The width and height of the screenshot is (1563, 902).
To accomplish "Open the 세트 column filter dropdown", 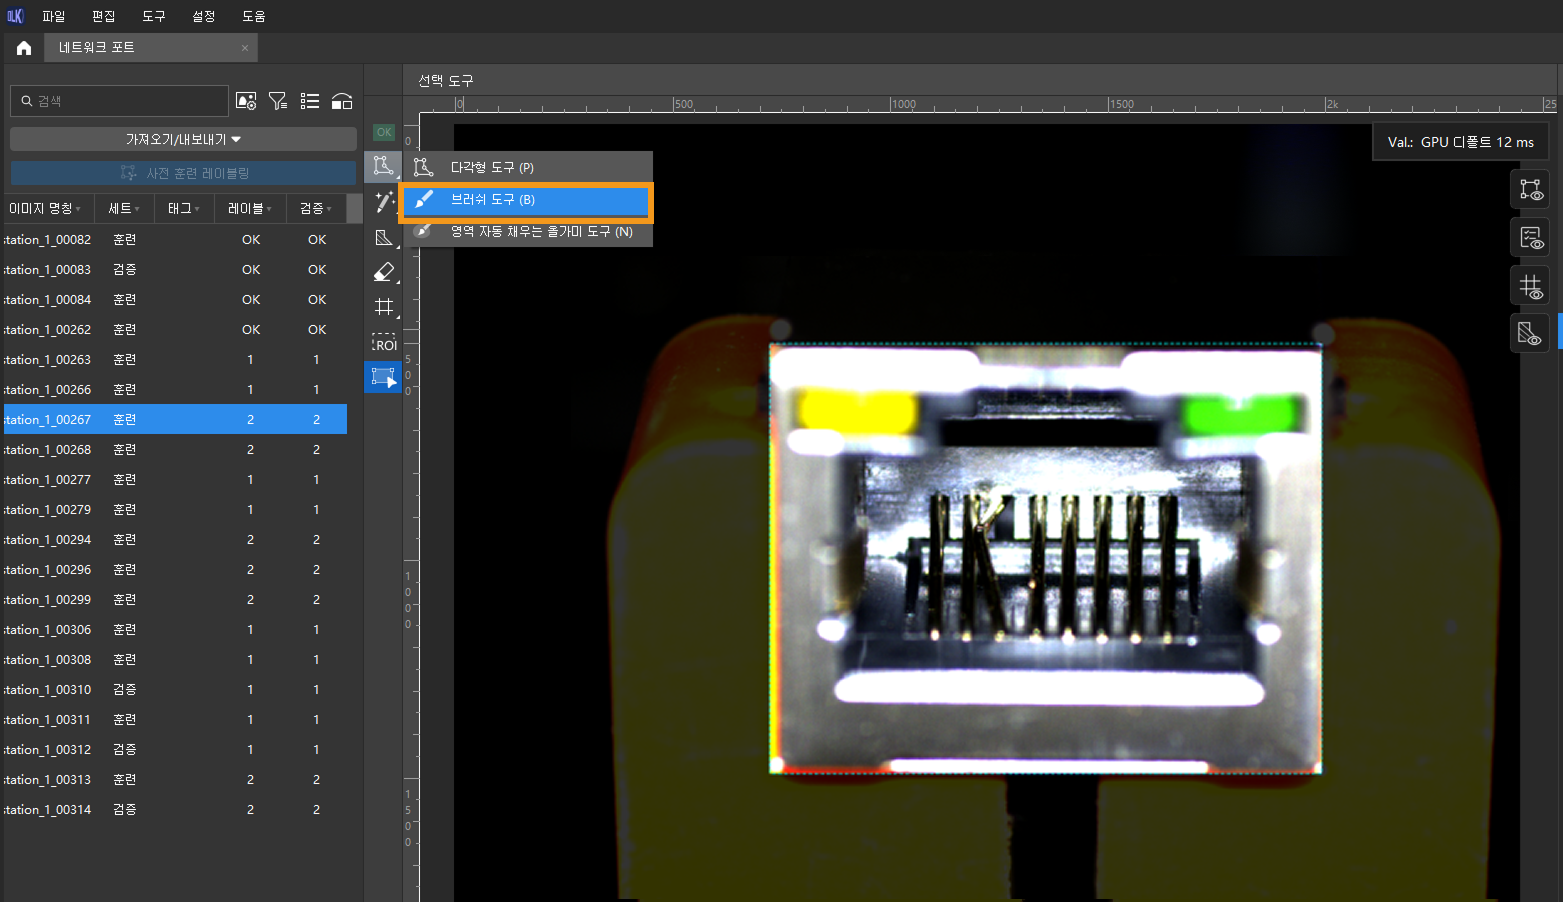I will (123, 208).
